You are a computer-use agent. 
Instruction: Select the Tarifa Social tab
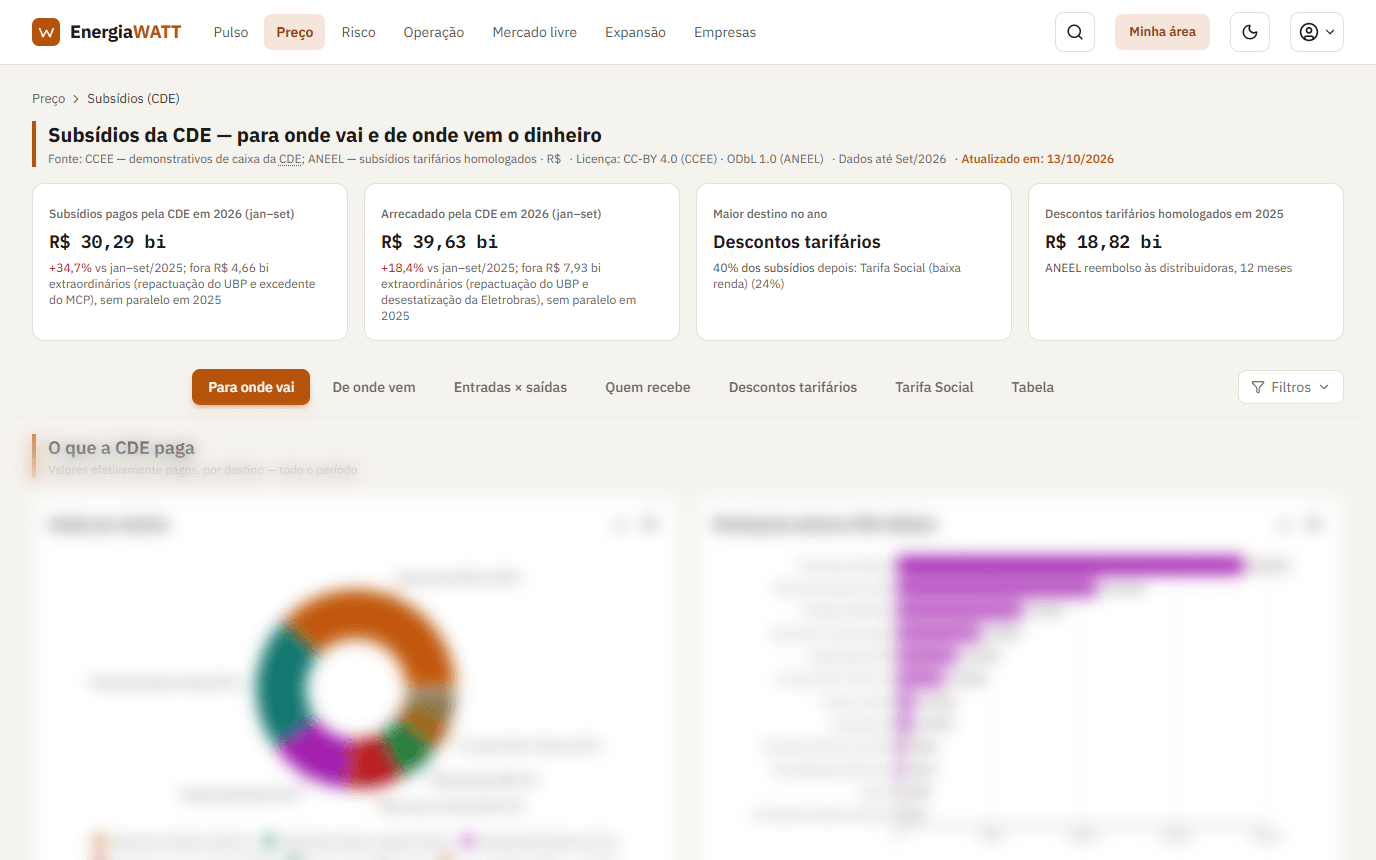tap(934, 387)
